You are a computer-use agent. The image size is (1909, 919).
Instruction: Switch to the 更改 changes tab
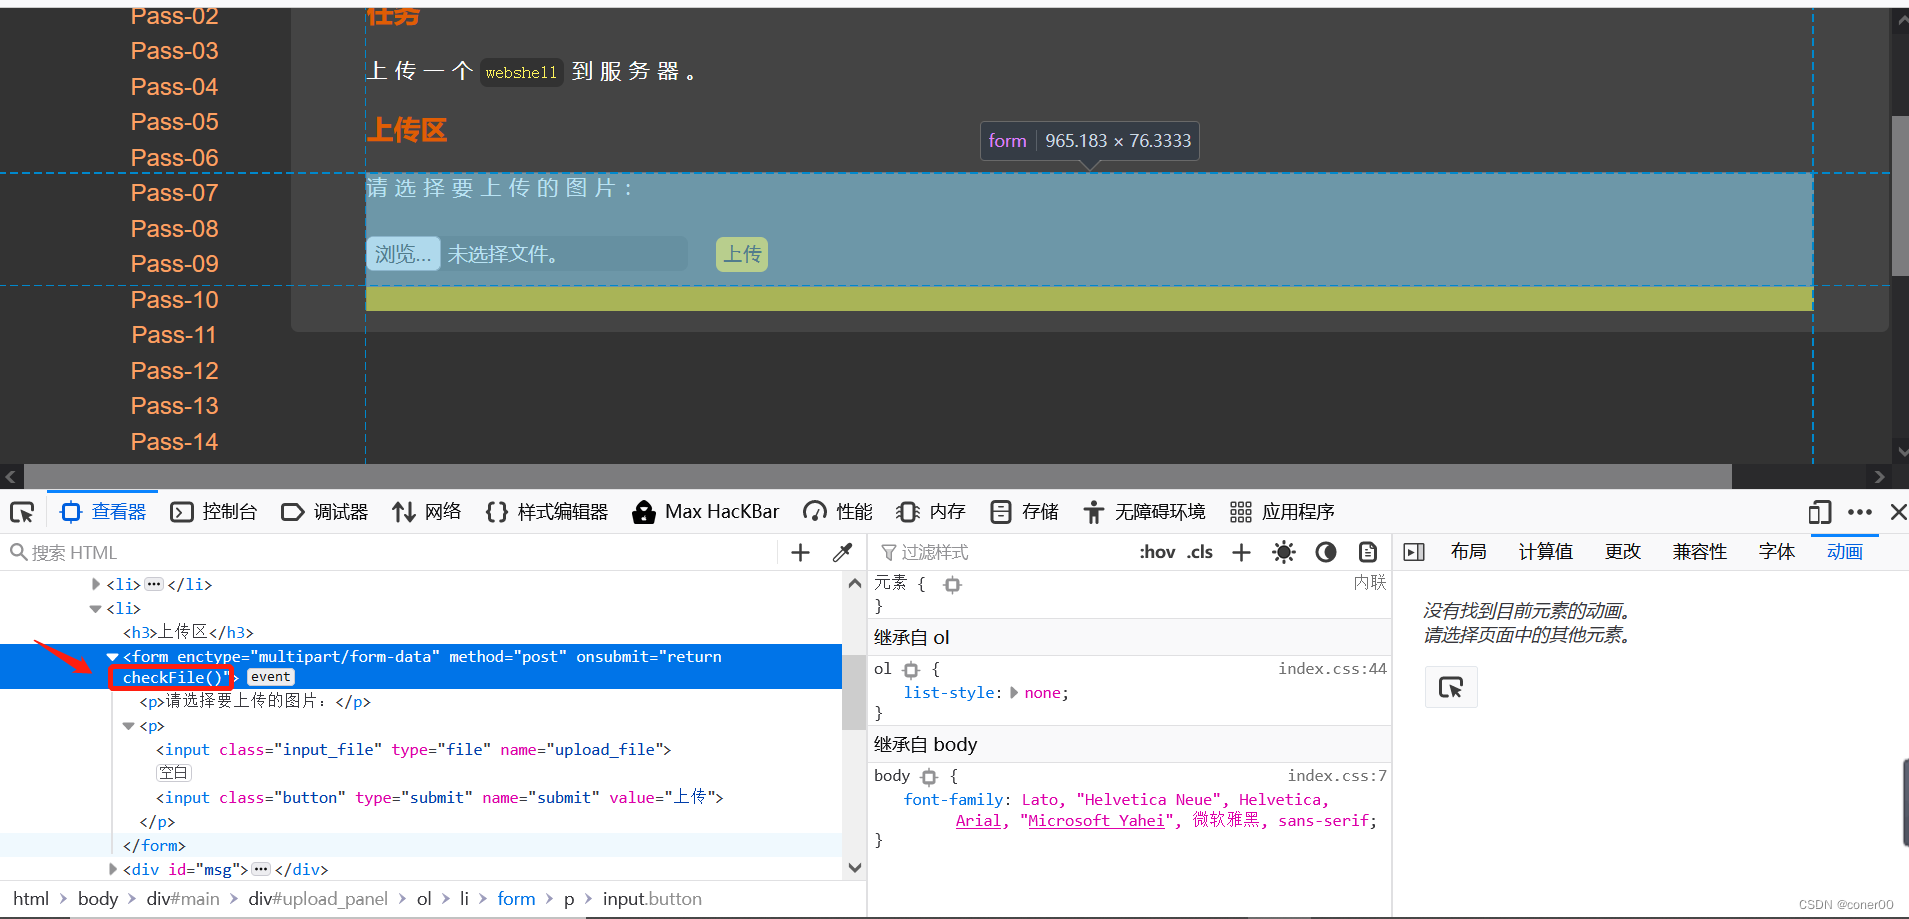(x=1622, y=552)
